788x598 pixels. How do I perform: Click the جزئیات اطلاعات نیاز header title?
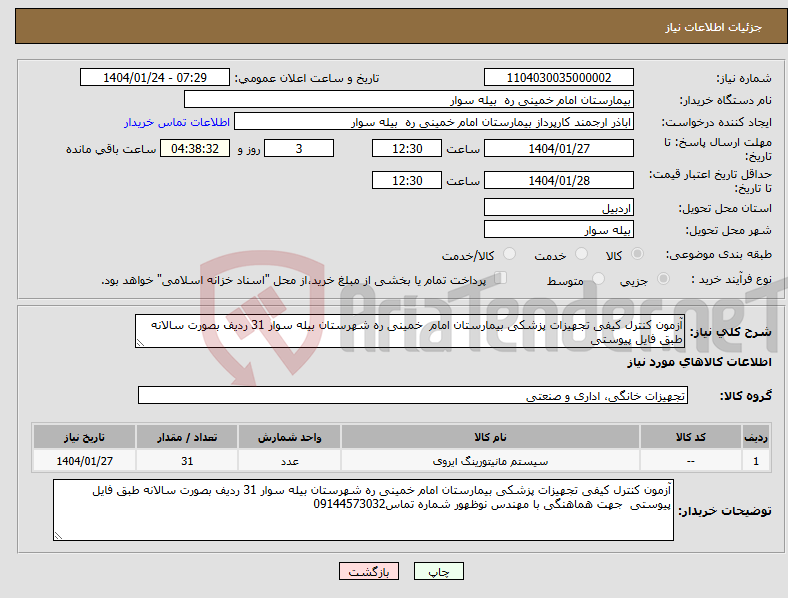click(x=714, y=27)
